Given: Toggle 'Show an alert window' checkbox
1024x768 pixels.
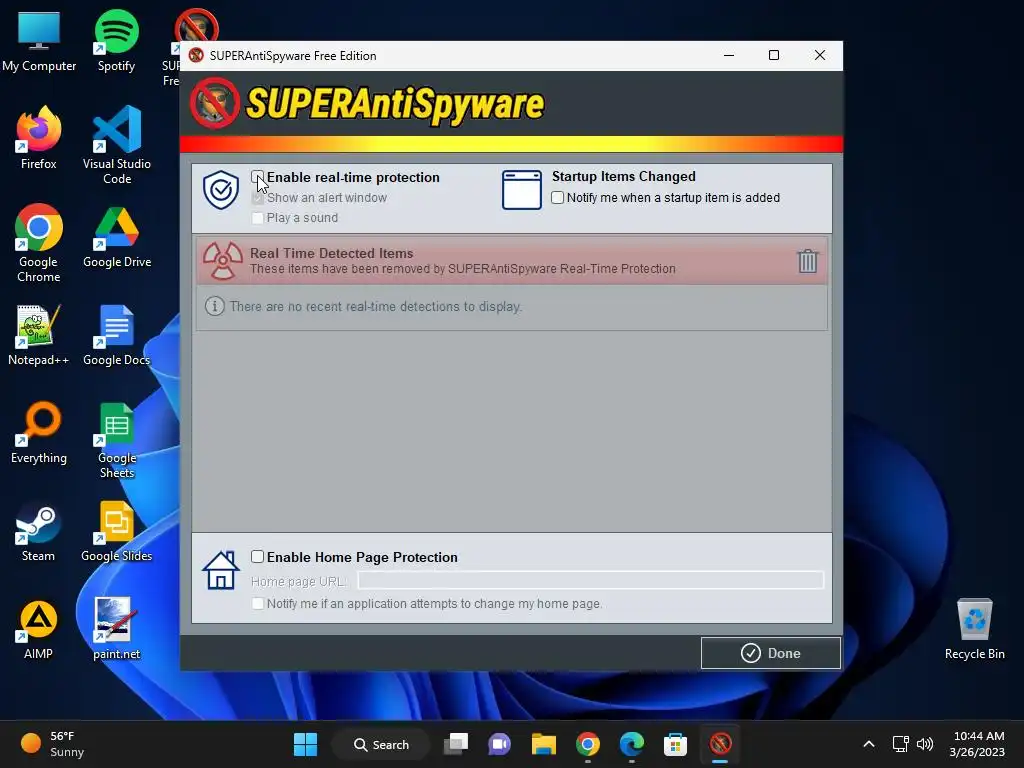Looking at the screenshot, I should [x=257, y=198].
